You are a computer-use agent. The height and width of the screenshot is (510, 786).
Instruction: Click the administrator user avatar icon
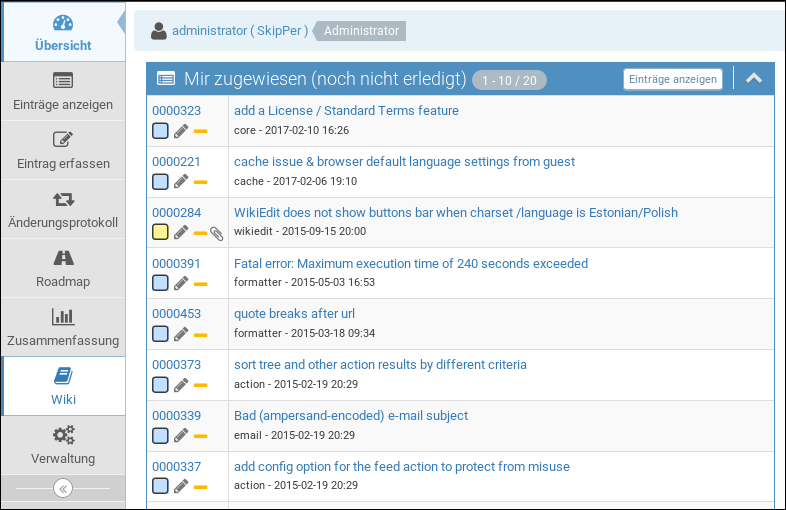(159, 31)
